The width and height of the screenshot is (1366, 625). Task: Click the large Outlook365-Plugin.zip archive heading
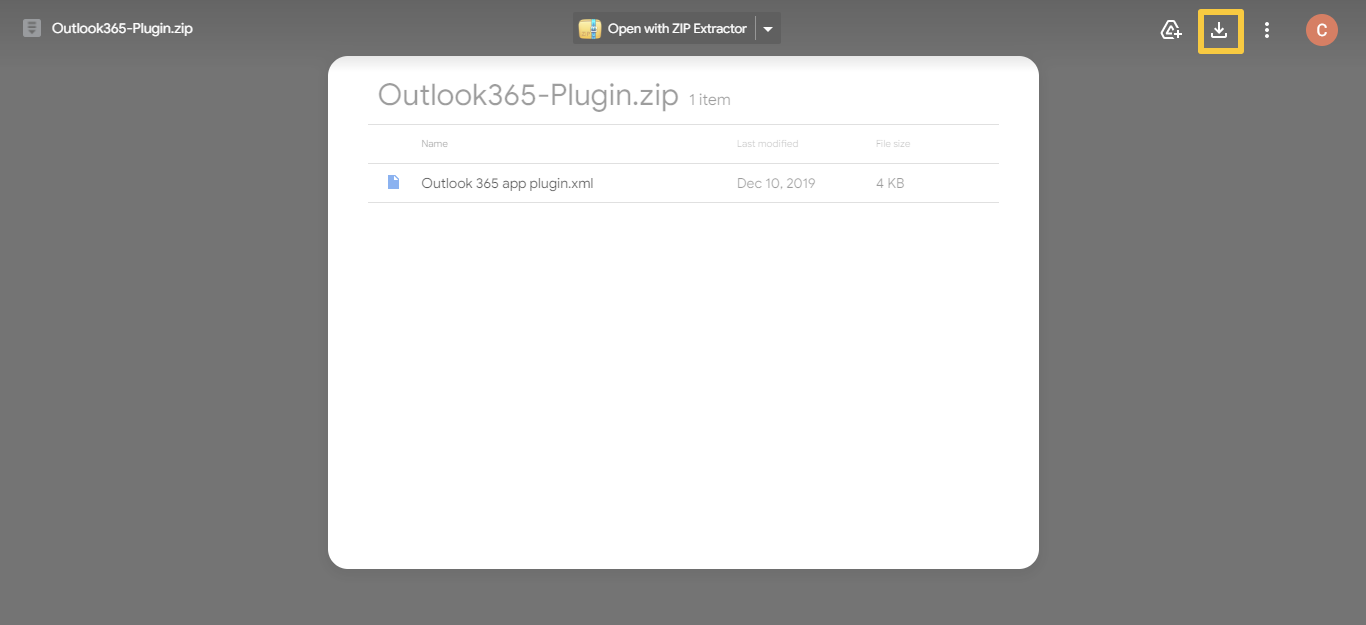point(528,95)
